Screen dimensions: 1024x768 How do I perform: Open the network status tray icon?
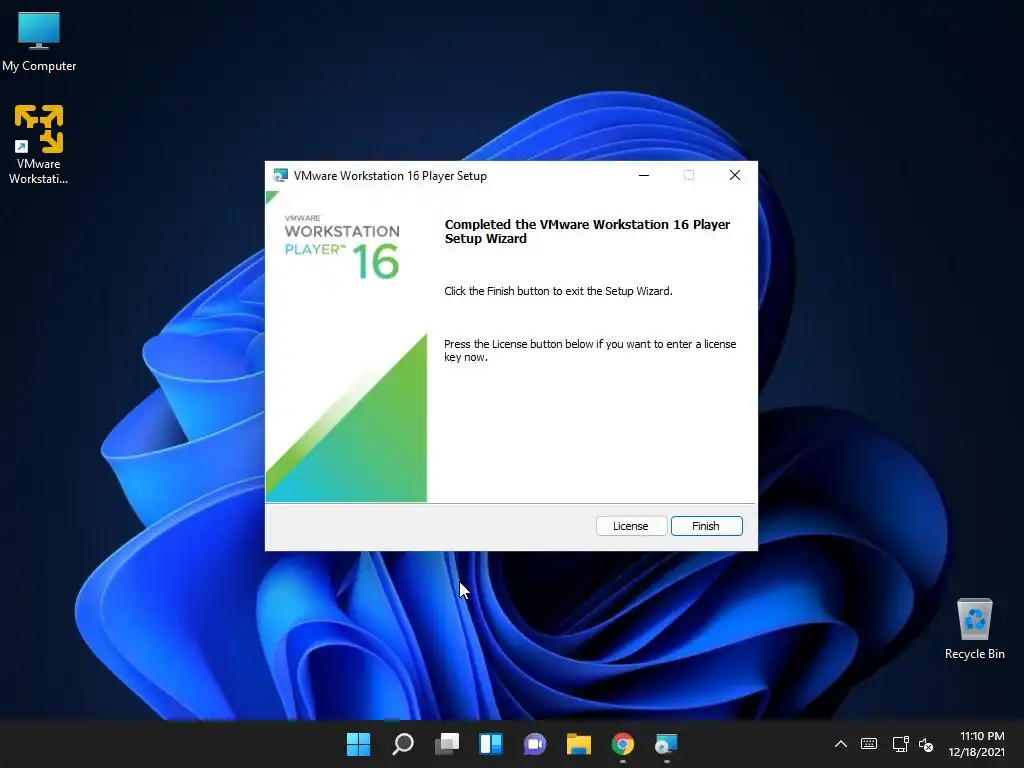[x=901, y=744]
